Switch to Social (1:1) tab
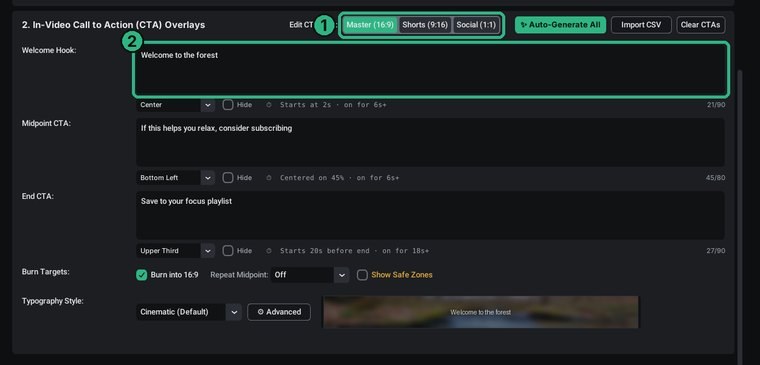The height and width of the screenshot is (365, 760). 476,25
